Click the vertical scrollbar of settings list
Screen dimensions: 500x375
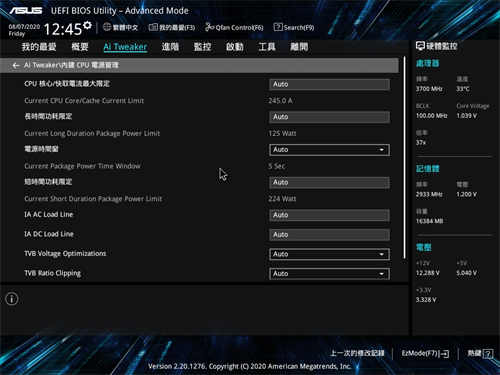[x=404, y=157]
